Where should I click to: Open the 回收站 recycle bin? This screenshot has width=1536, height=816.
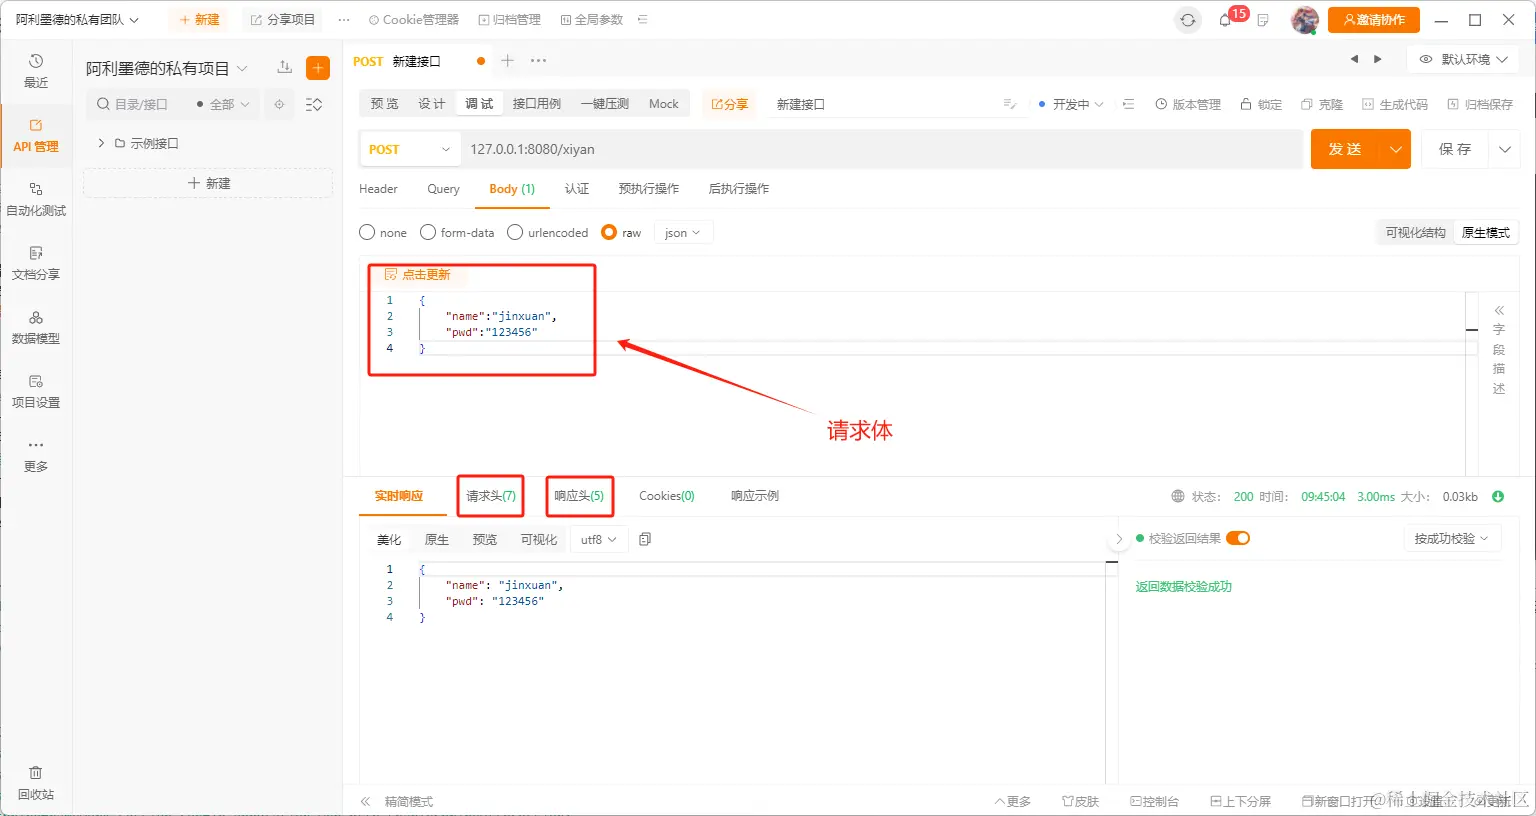[x=36, y=783]
